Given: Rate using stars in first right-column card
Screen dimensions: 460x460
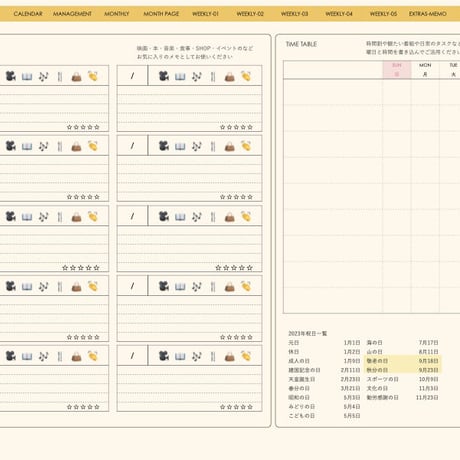Looking at the screenshot, I should [x=236, y=127].
